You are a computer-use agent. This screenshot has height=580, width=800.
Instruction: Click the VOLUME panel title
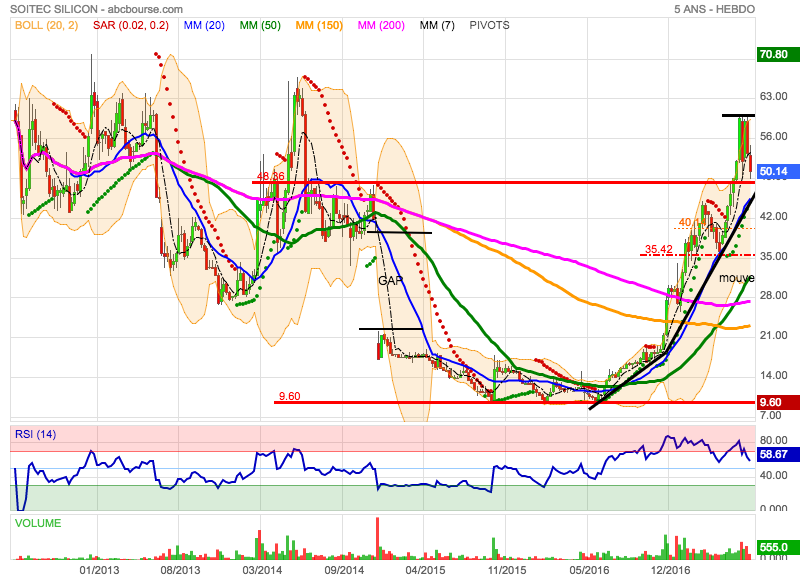38,523
